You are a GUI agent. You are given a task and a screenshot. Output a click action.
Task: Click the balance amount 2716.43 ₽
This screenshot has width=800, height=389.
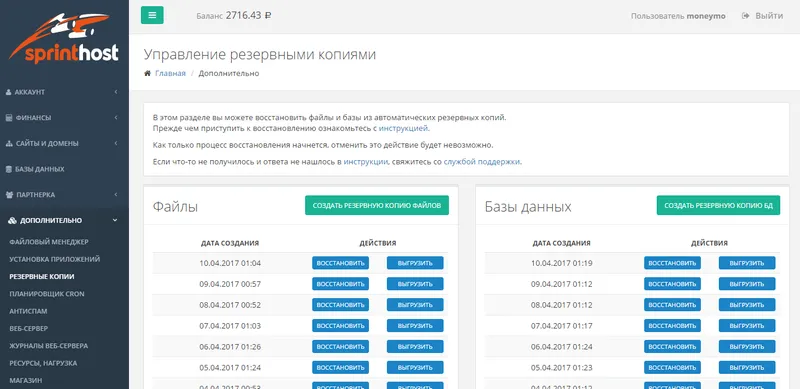tap(248, 15)
